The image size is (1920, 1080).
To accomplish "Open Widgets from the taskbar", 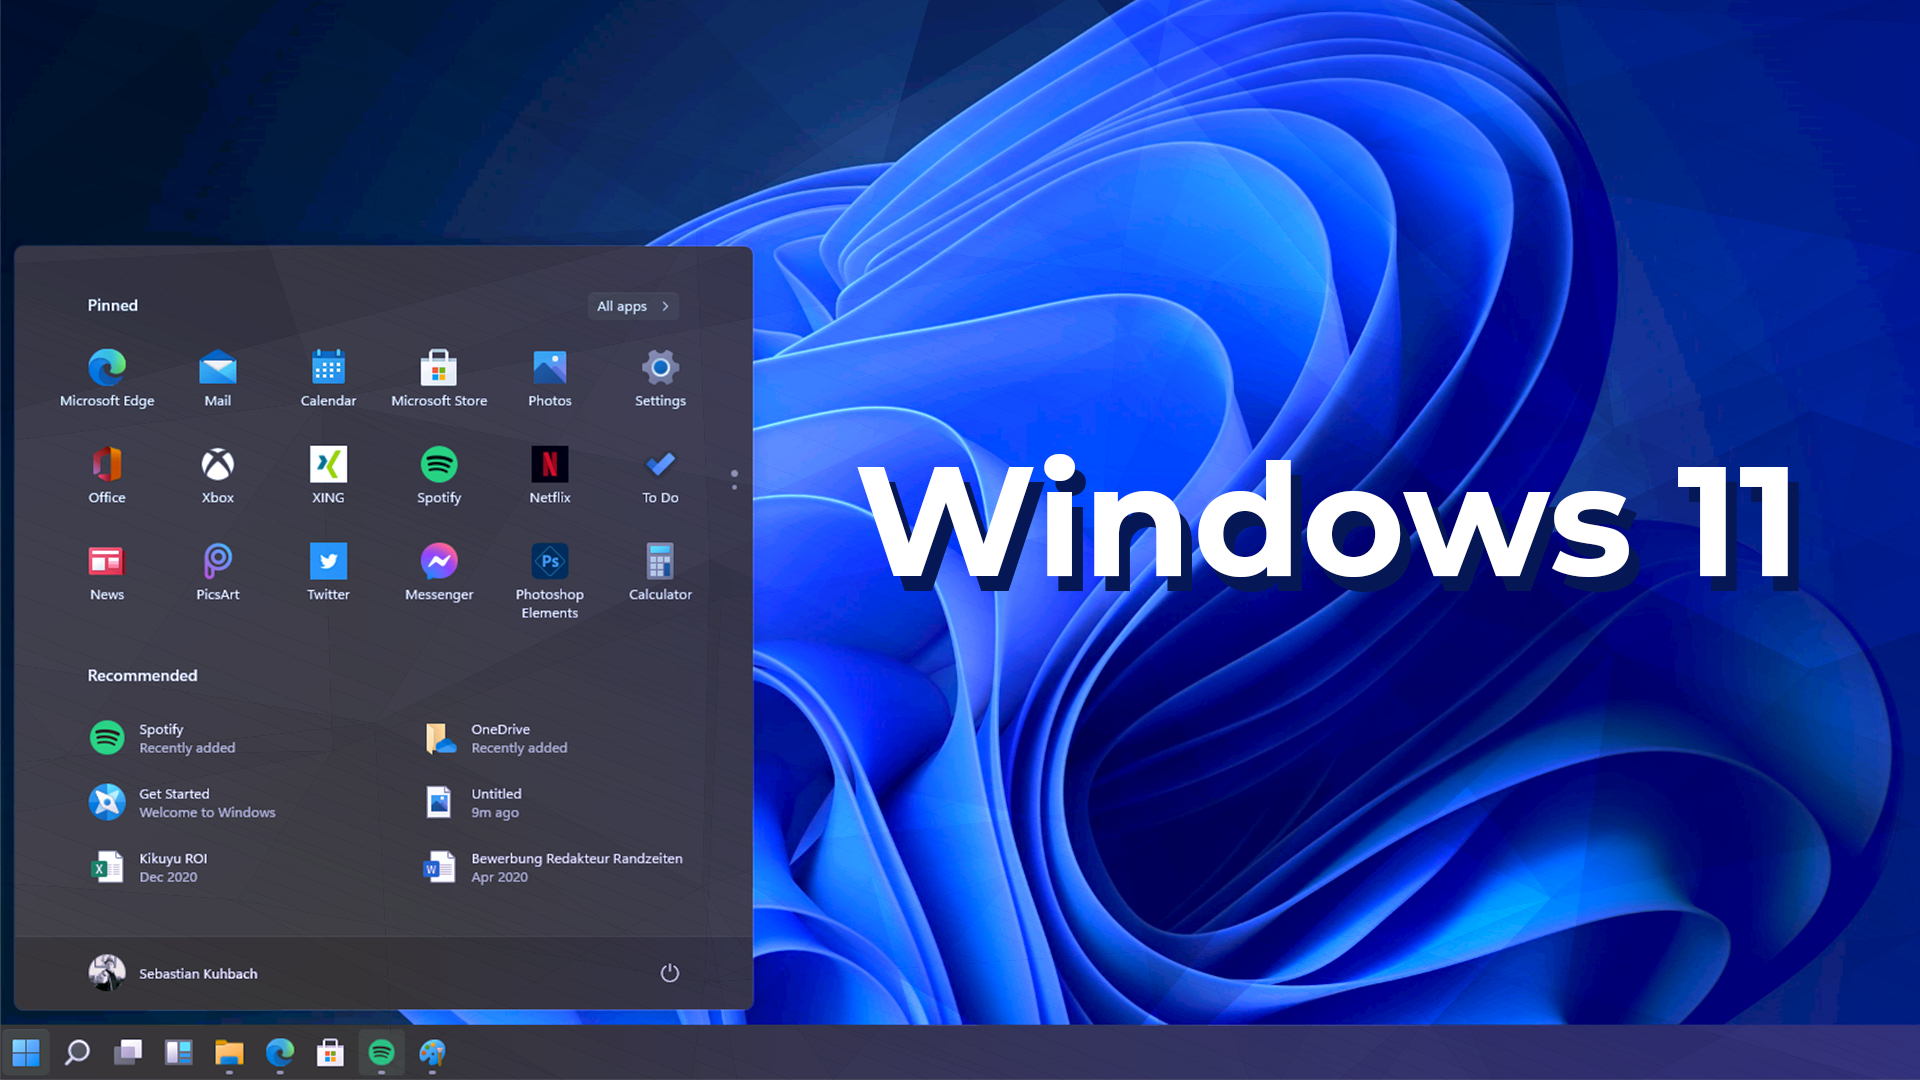I will tap(179, 1052).
